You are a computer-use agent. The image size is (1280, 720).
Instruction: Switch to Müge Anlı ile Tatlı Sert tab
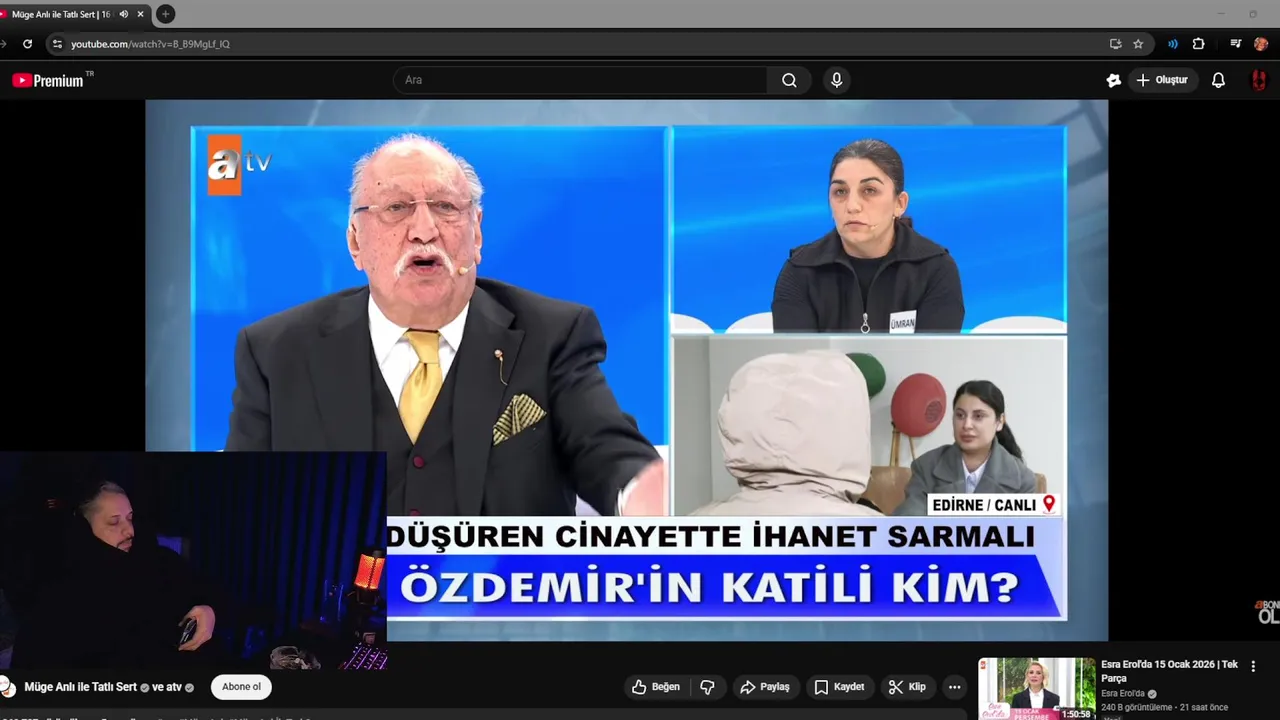tap(60, 14)
